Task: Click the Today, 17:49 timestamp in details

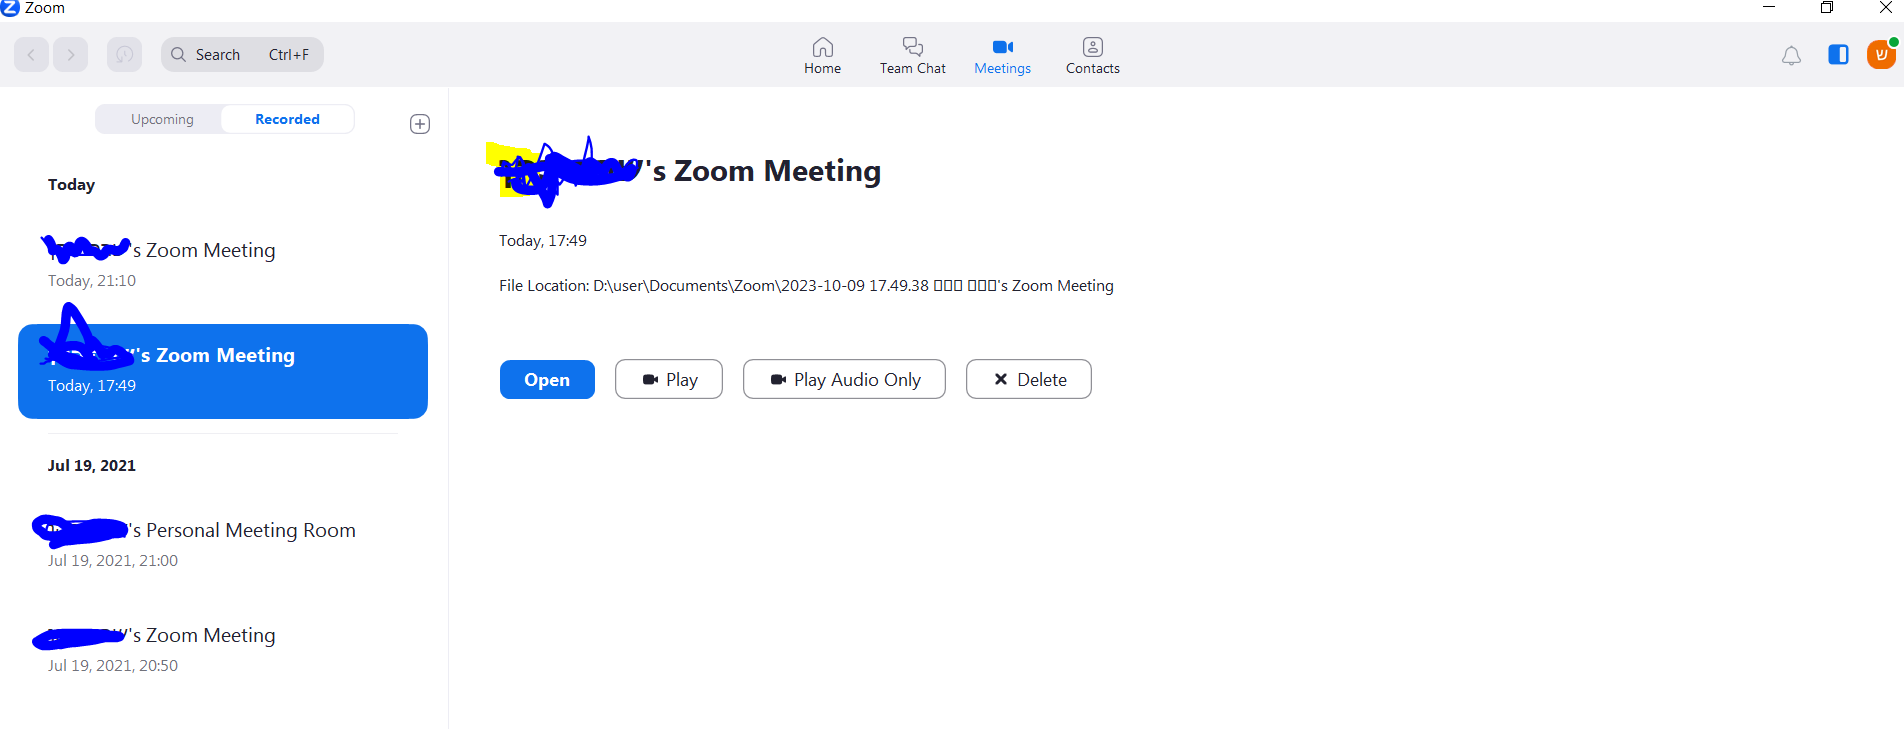Action: 543,241
